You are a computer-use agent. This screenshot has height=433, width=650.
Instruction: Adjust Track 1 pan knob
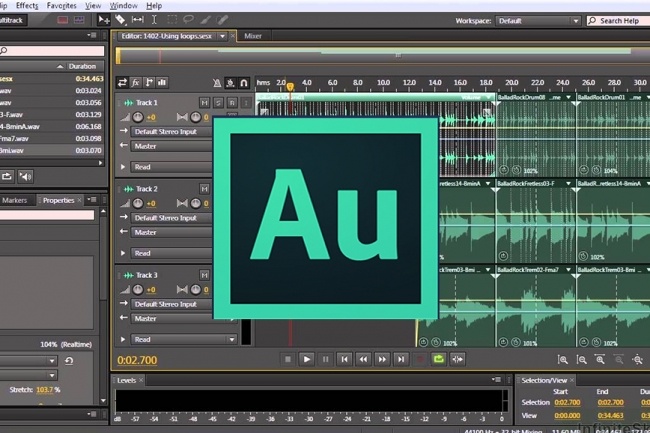pos(195,117)
